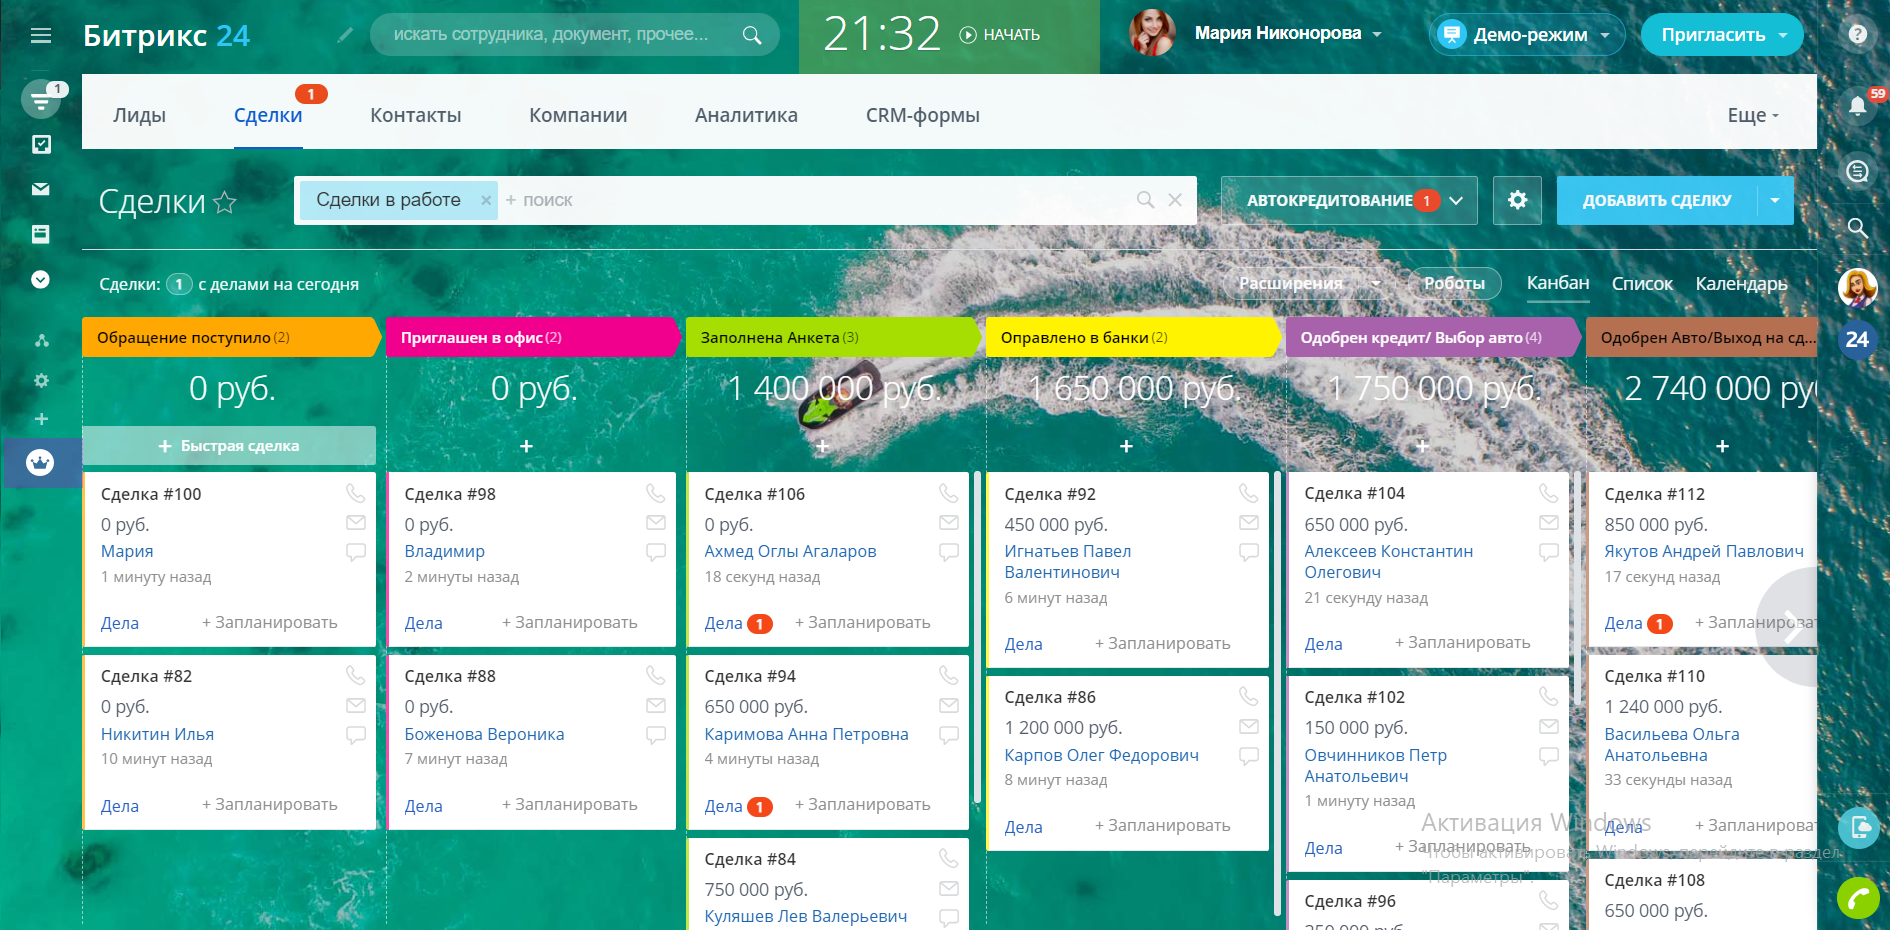The height and width of the screenshot is (930, 1890).
Task: Go to the Лиды tab
Action: point(140,115)
